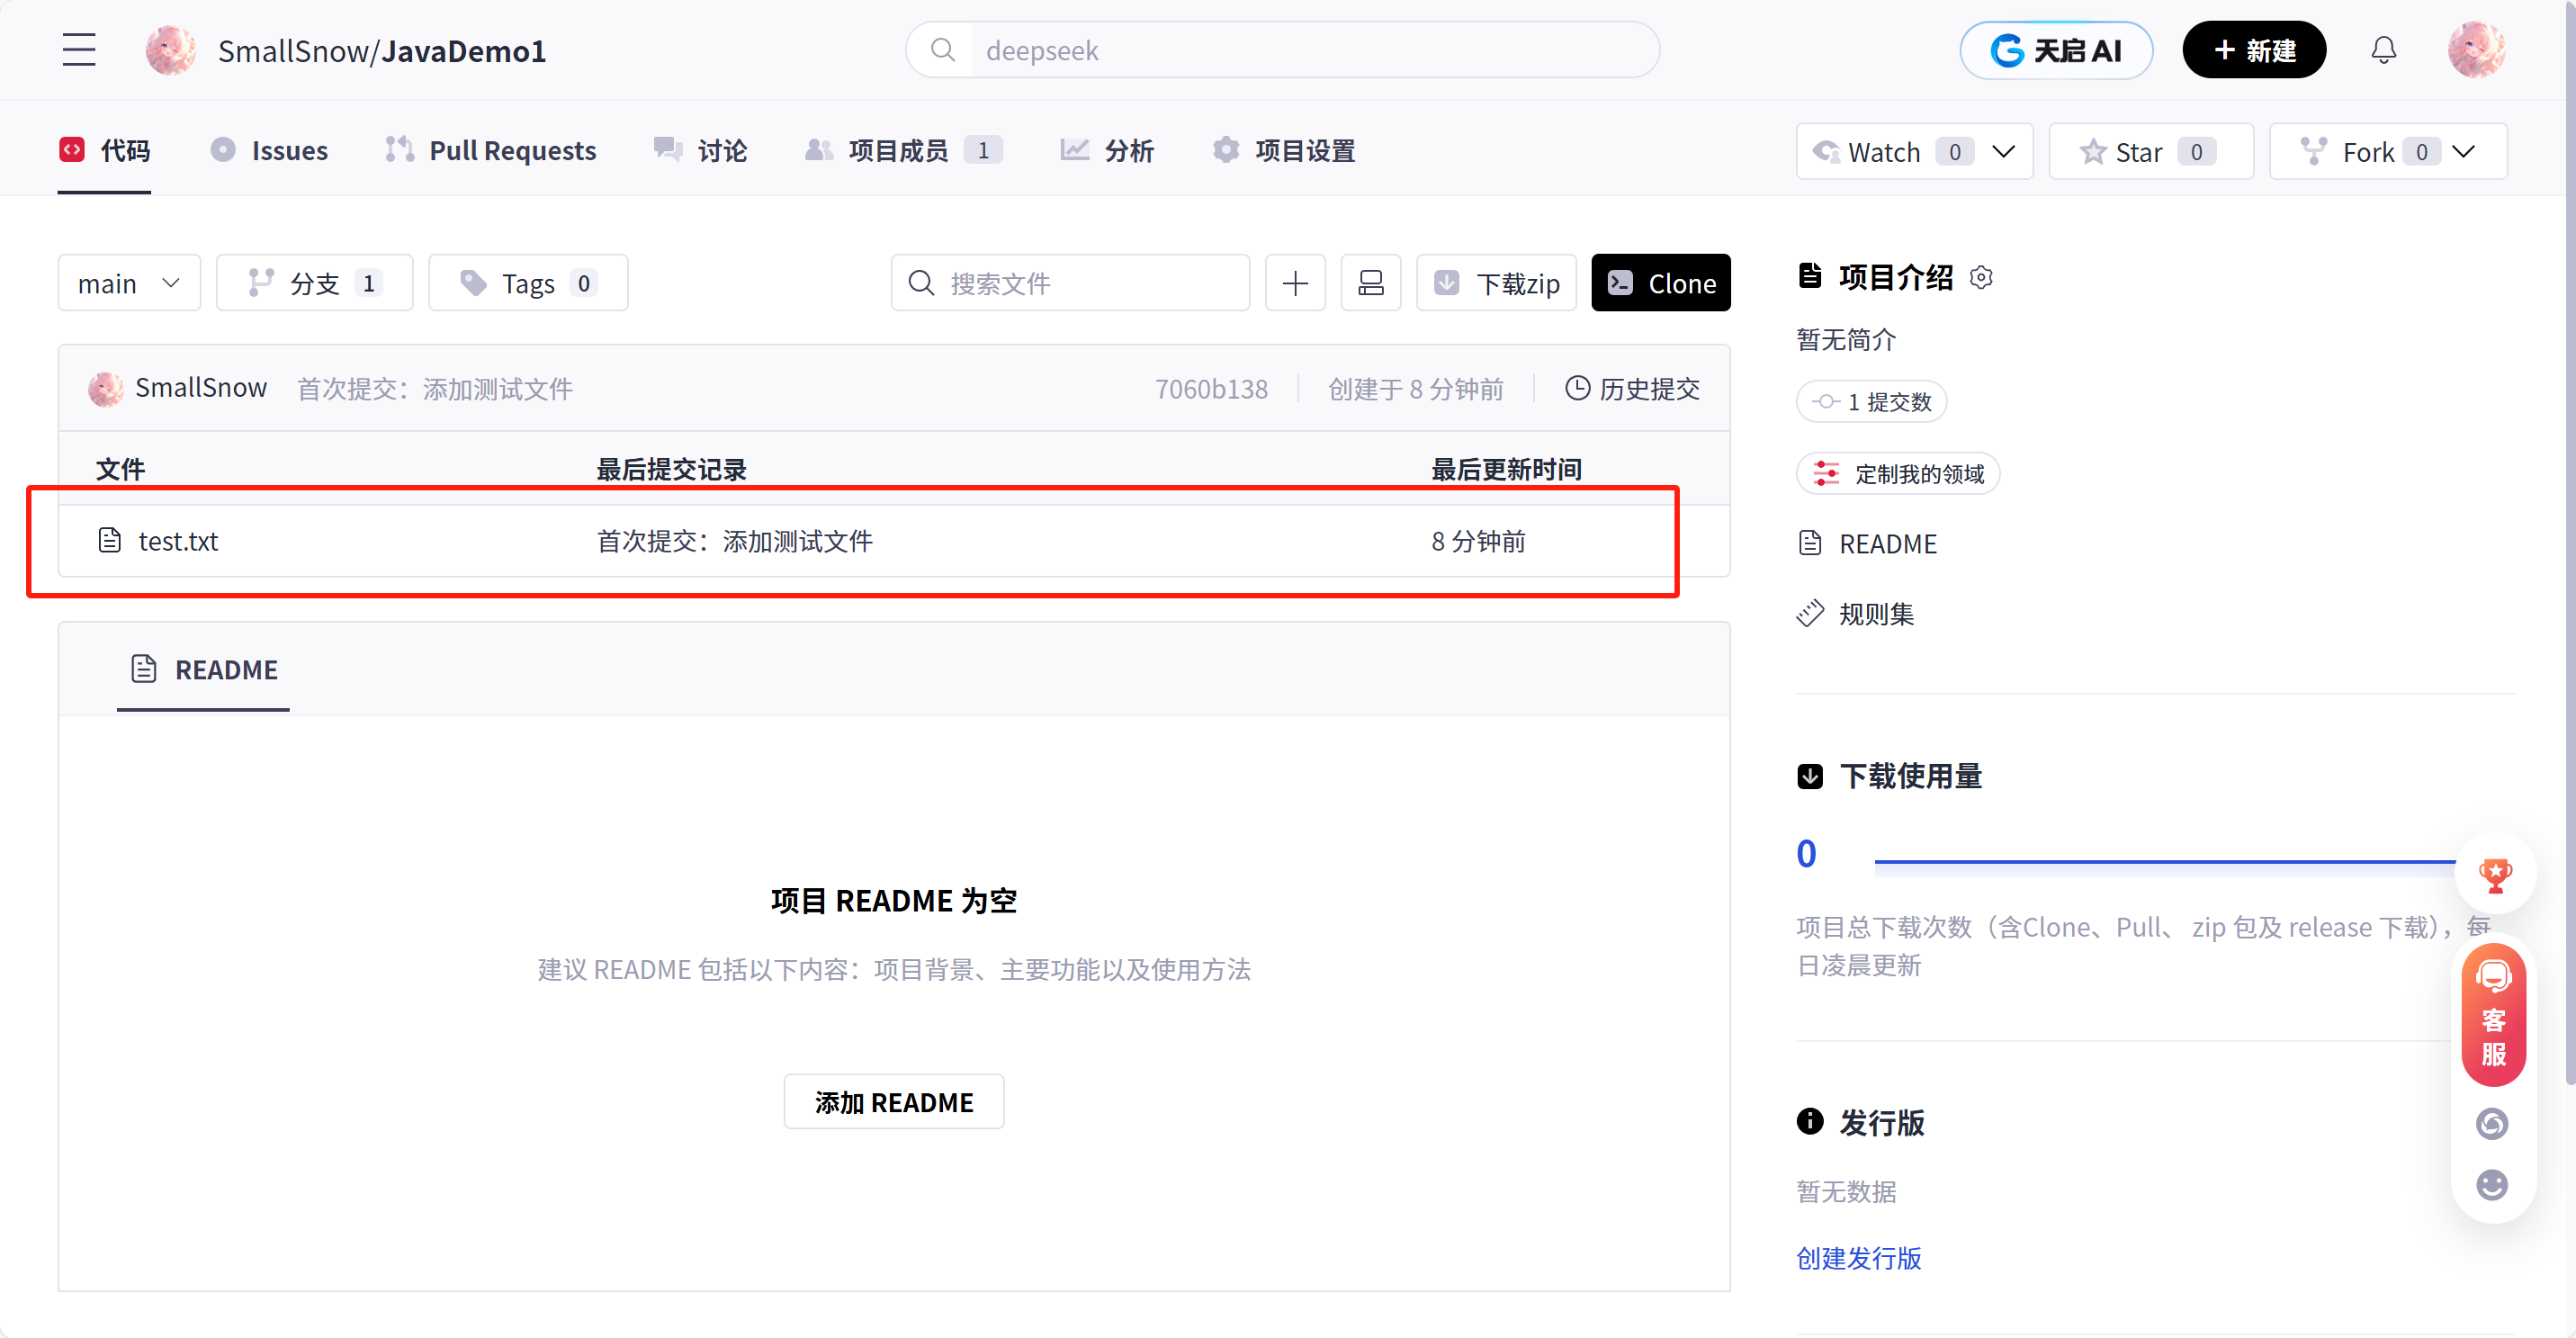Click gear icon beside 项目介绍
2576x1338 pixels.
(1981, 277)
